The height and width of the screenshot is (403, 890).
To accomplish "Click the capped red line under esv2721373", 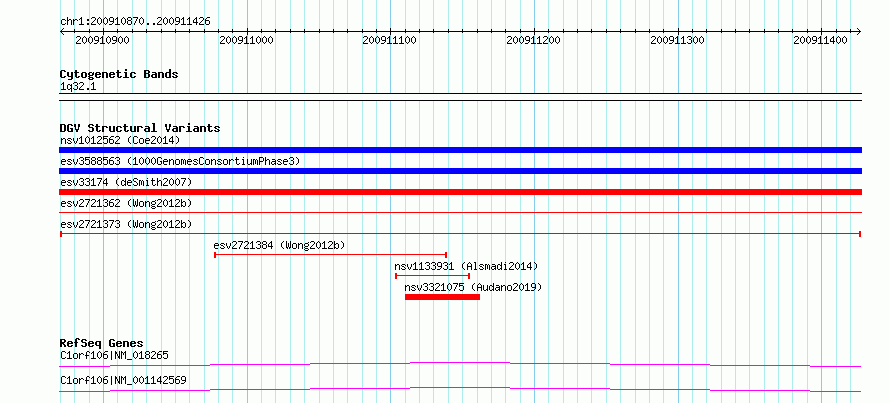I will pyautogui.click(x=460, y=234).
